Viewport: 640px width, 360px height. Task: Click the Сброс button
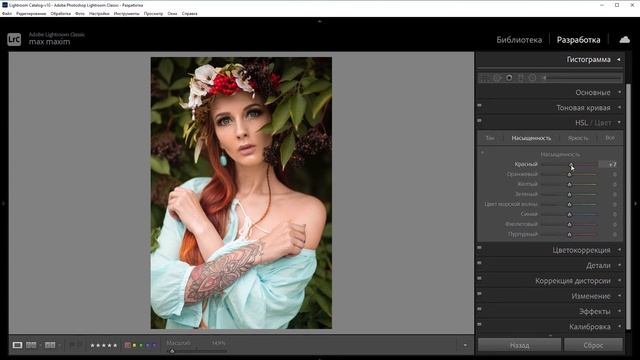593,345
